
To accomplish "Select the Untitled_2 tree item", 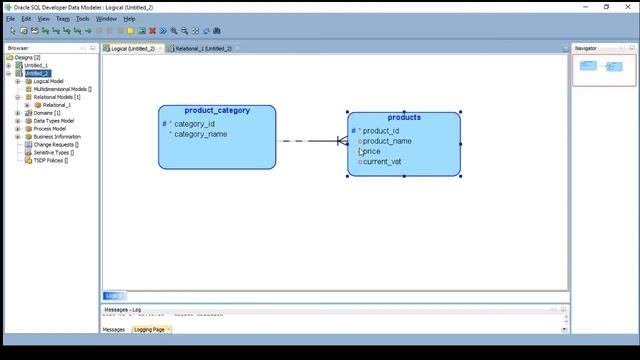I will pos(38,73).
